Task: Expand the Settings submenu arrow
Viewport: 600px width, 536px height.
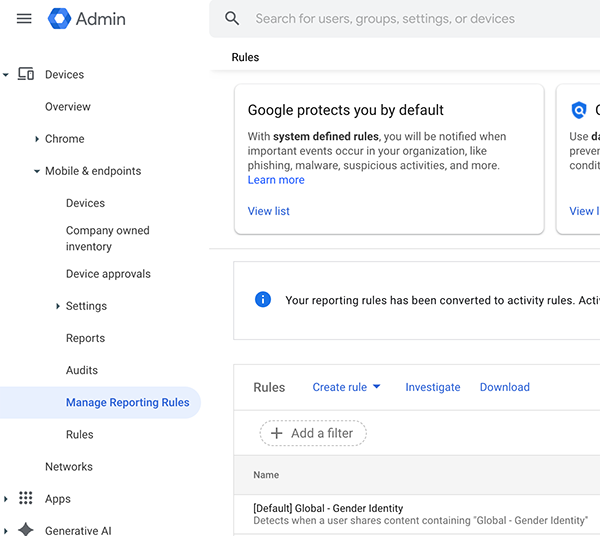Action: point(58,306)
